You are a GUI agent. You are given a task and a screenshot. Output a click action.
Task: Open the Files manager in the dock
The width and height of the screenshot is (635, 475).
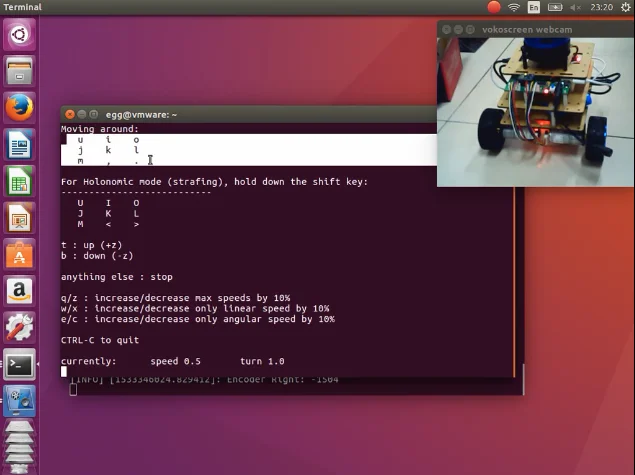[x=19, y=71]
